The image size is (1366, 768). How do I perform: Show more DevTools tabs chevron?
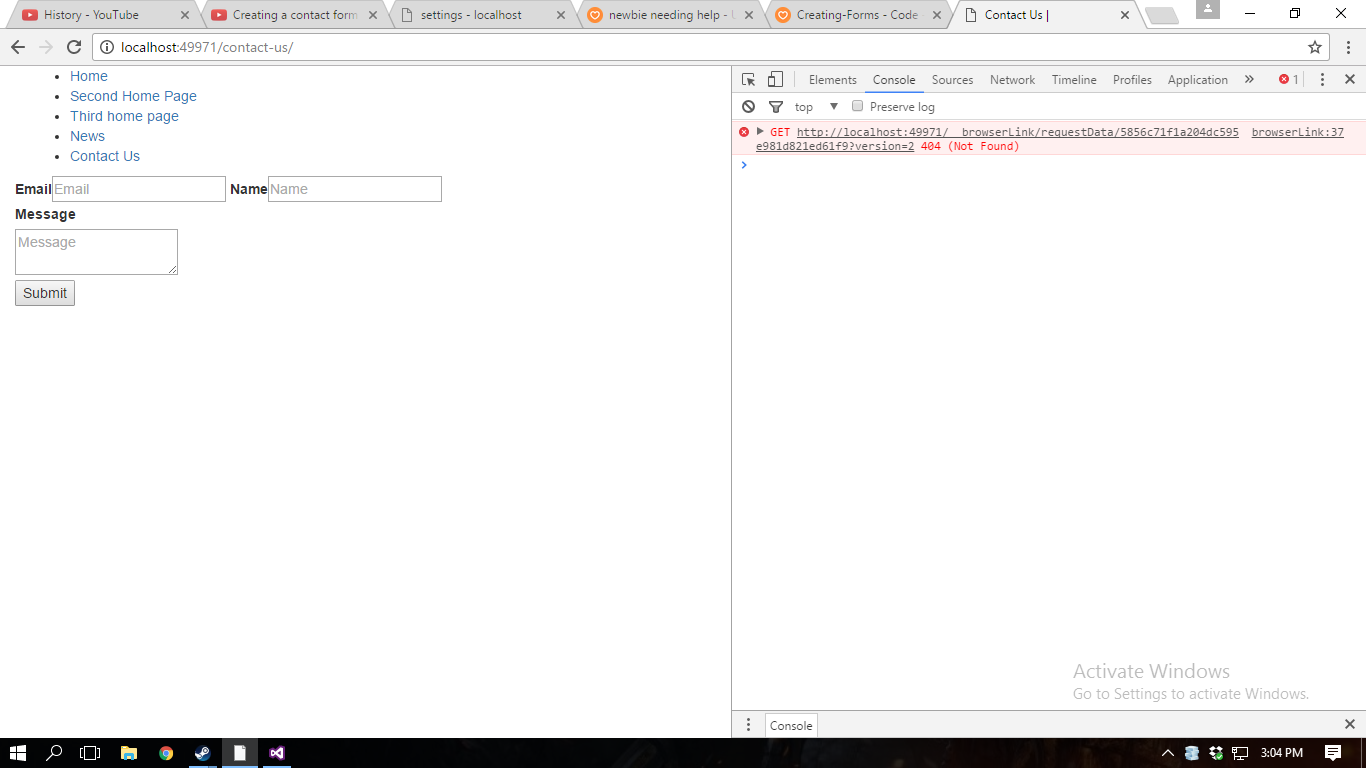coord(1249,80)
